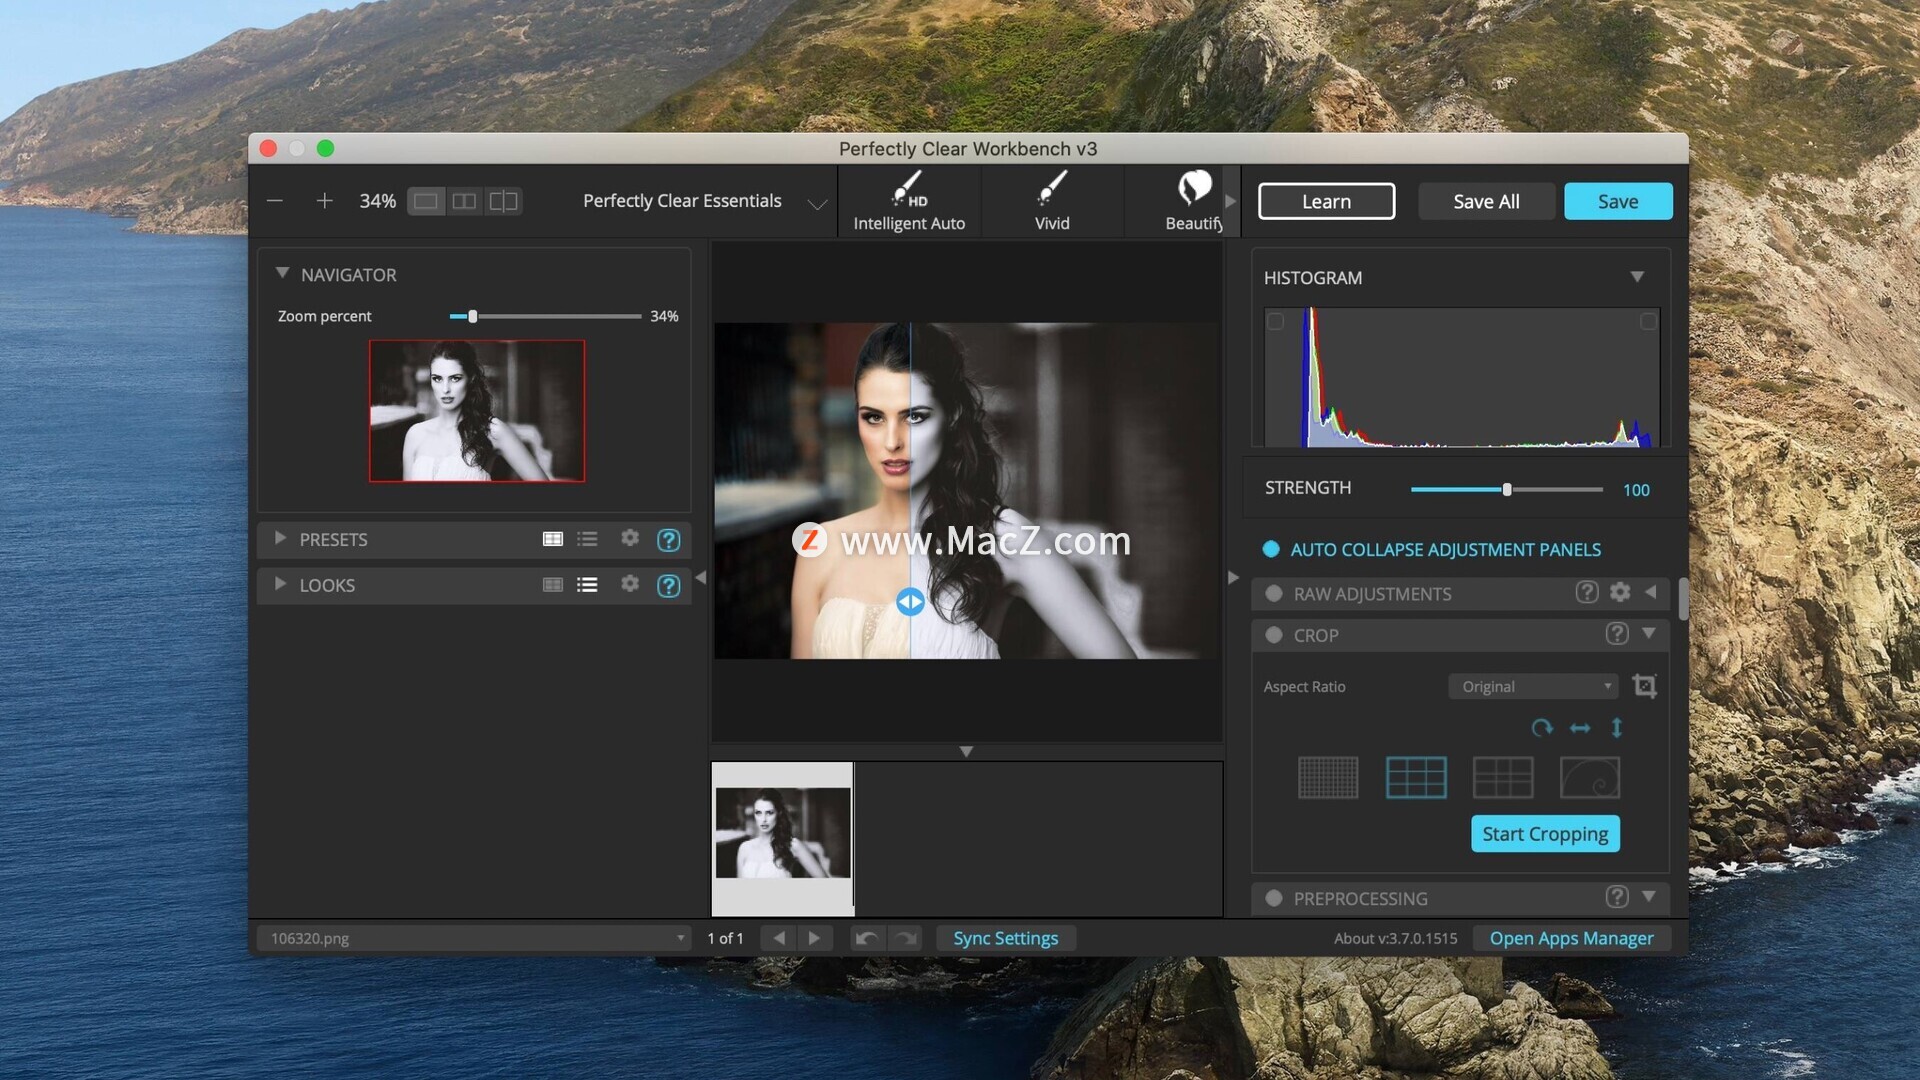
Task: Click the Save button
Action: click(x=1618, y=201)
